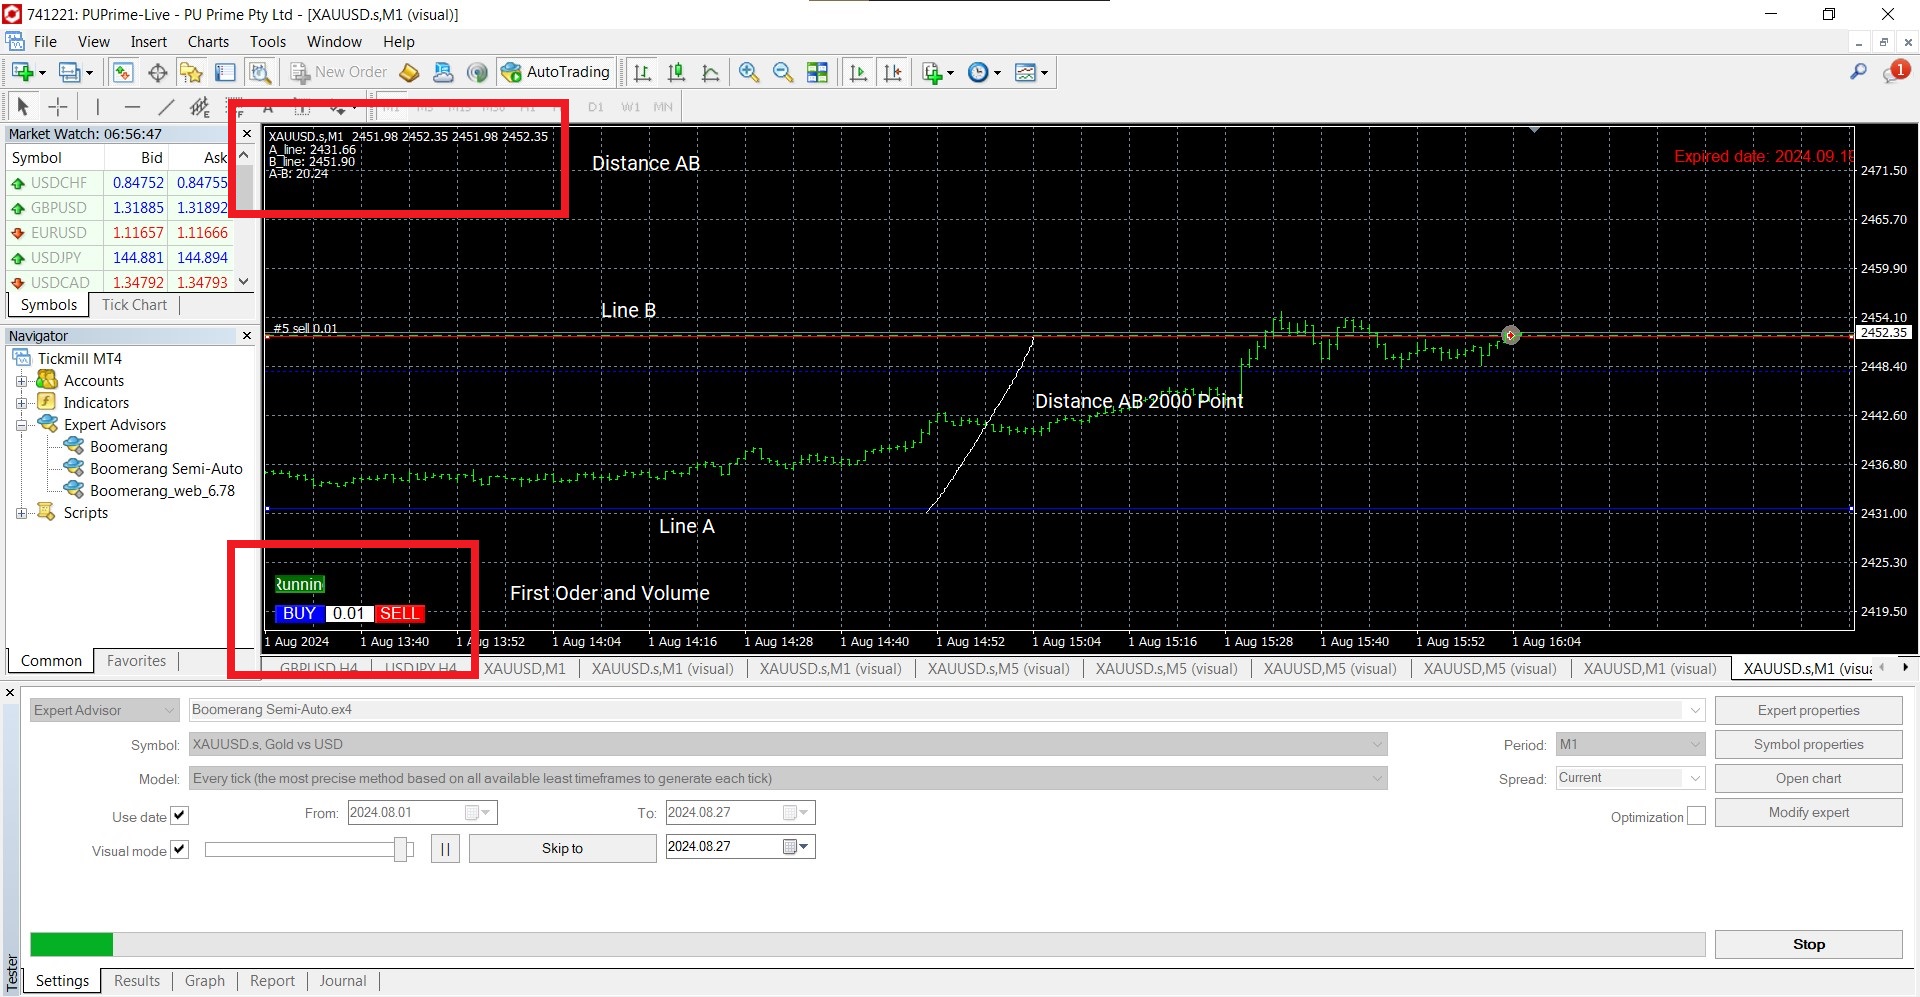Screen dimensions: 1920x997
Task: Click the Symbol properties button
Action: 1808,744
